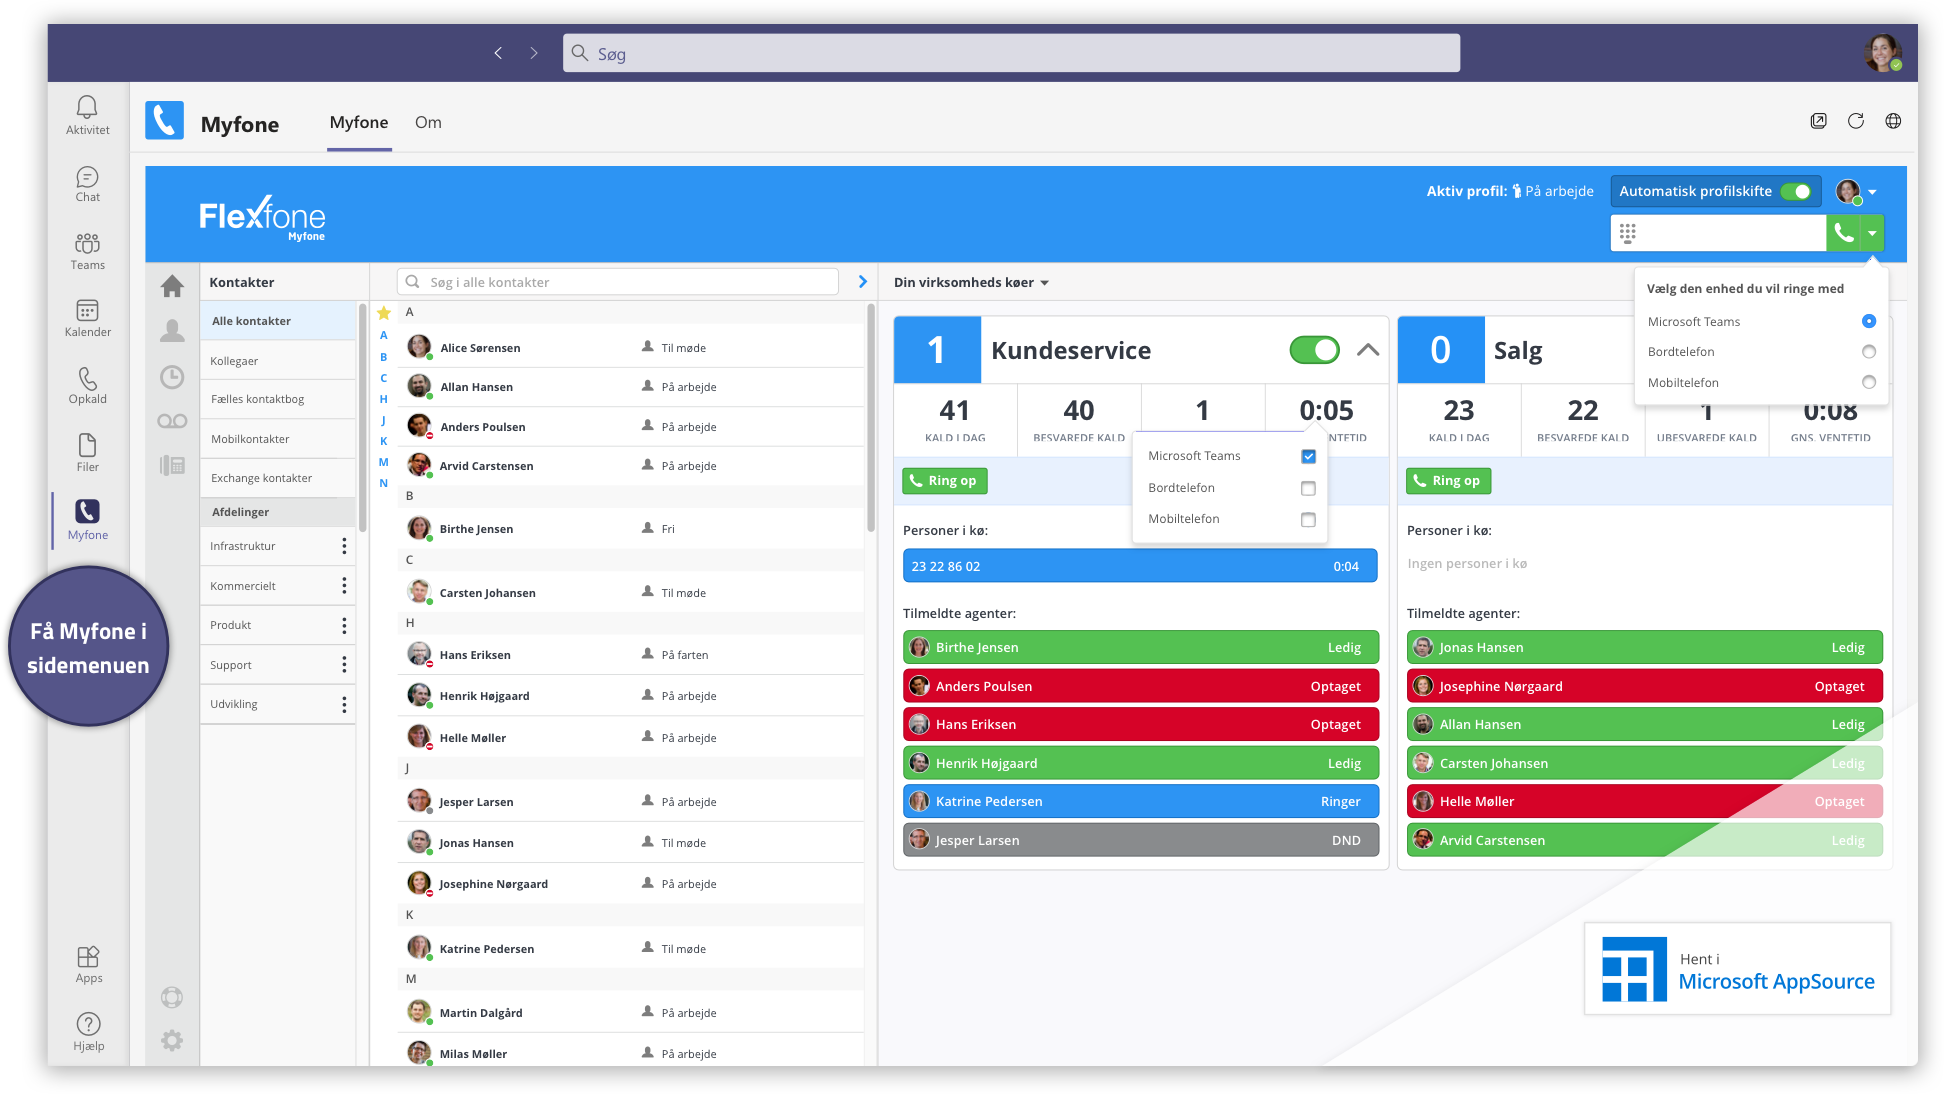Open the dialpad grid icon
The height and width of the screenshot is (1094, 1944).
click(x=1628, y=233)
